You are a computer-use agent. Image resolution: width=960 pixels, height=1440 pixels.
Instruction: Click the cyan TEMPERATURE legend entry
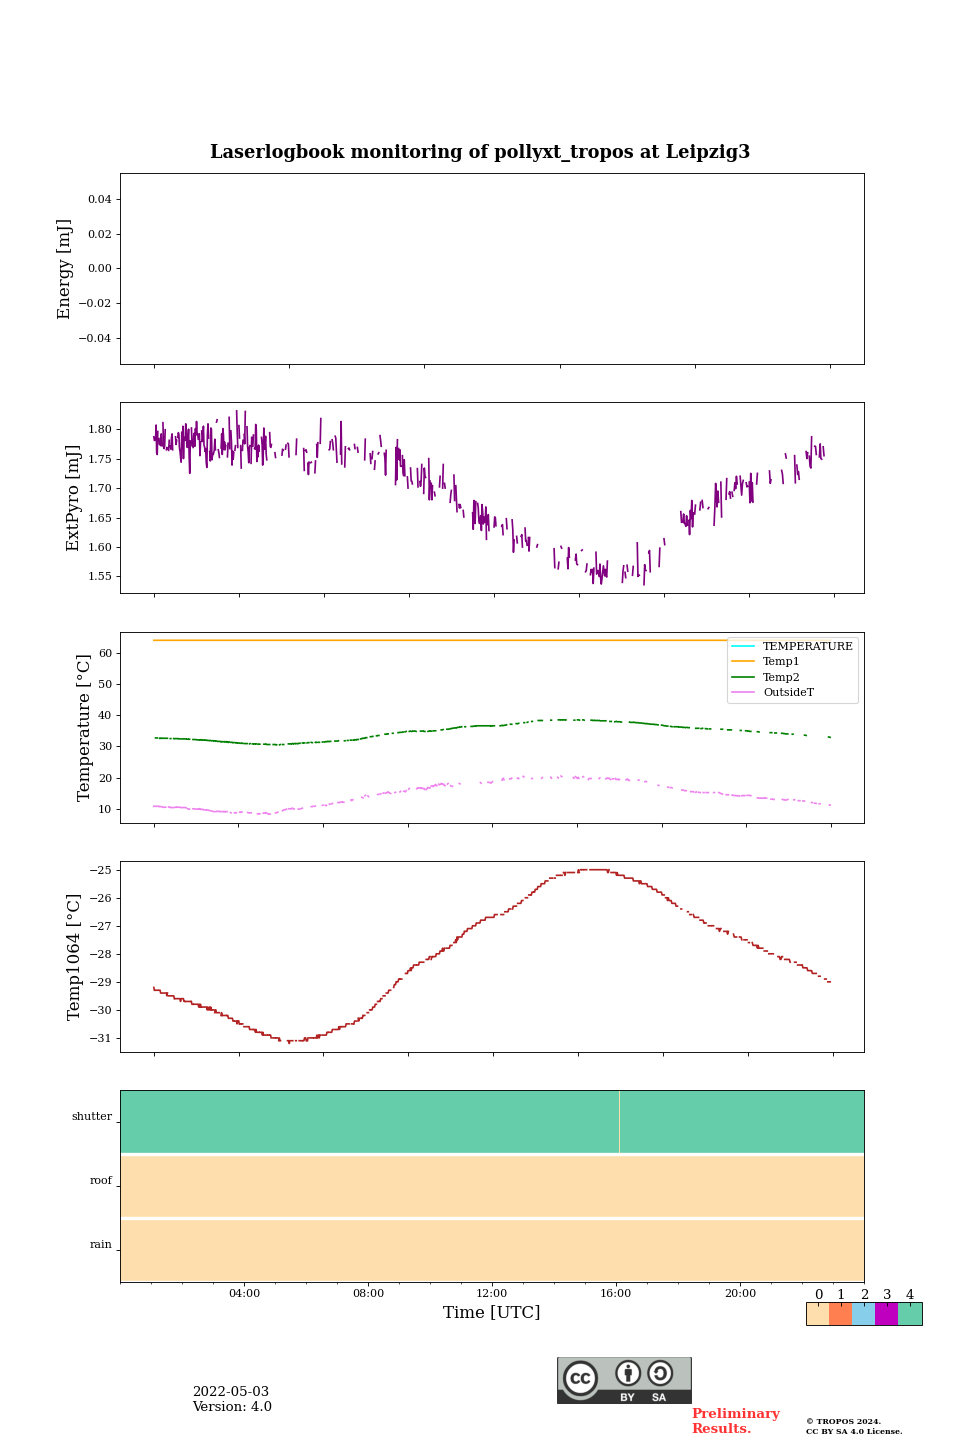(x=807, y=647)
